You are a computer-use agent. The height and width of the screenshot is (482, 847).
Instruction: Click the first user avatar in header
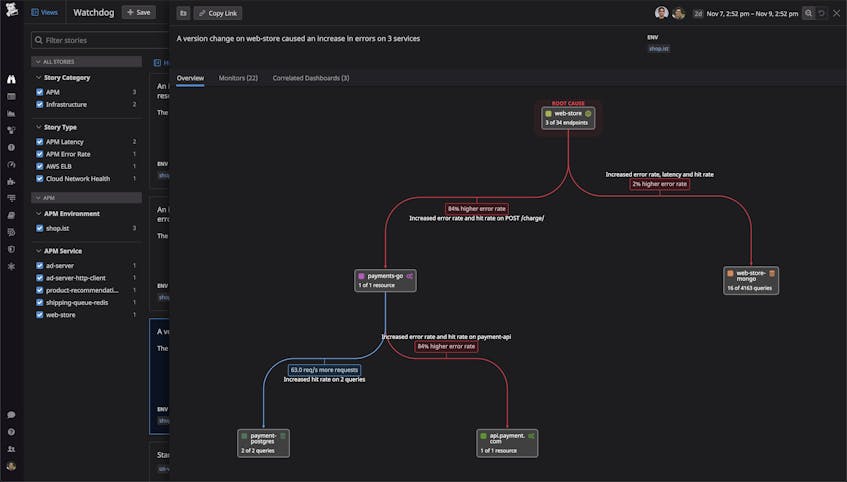(661, 13)
